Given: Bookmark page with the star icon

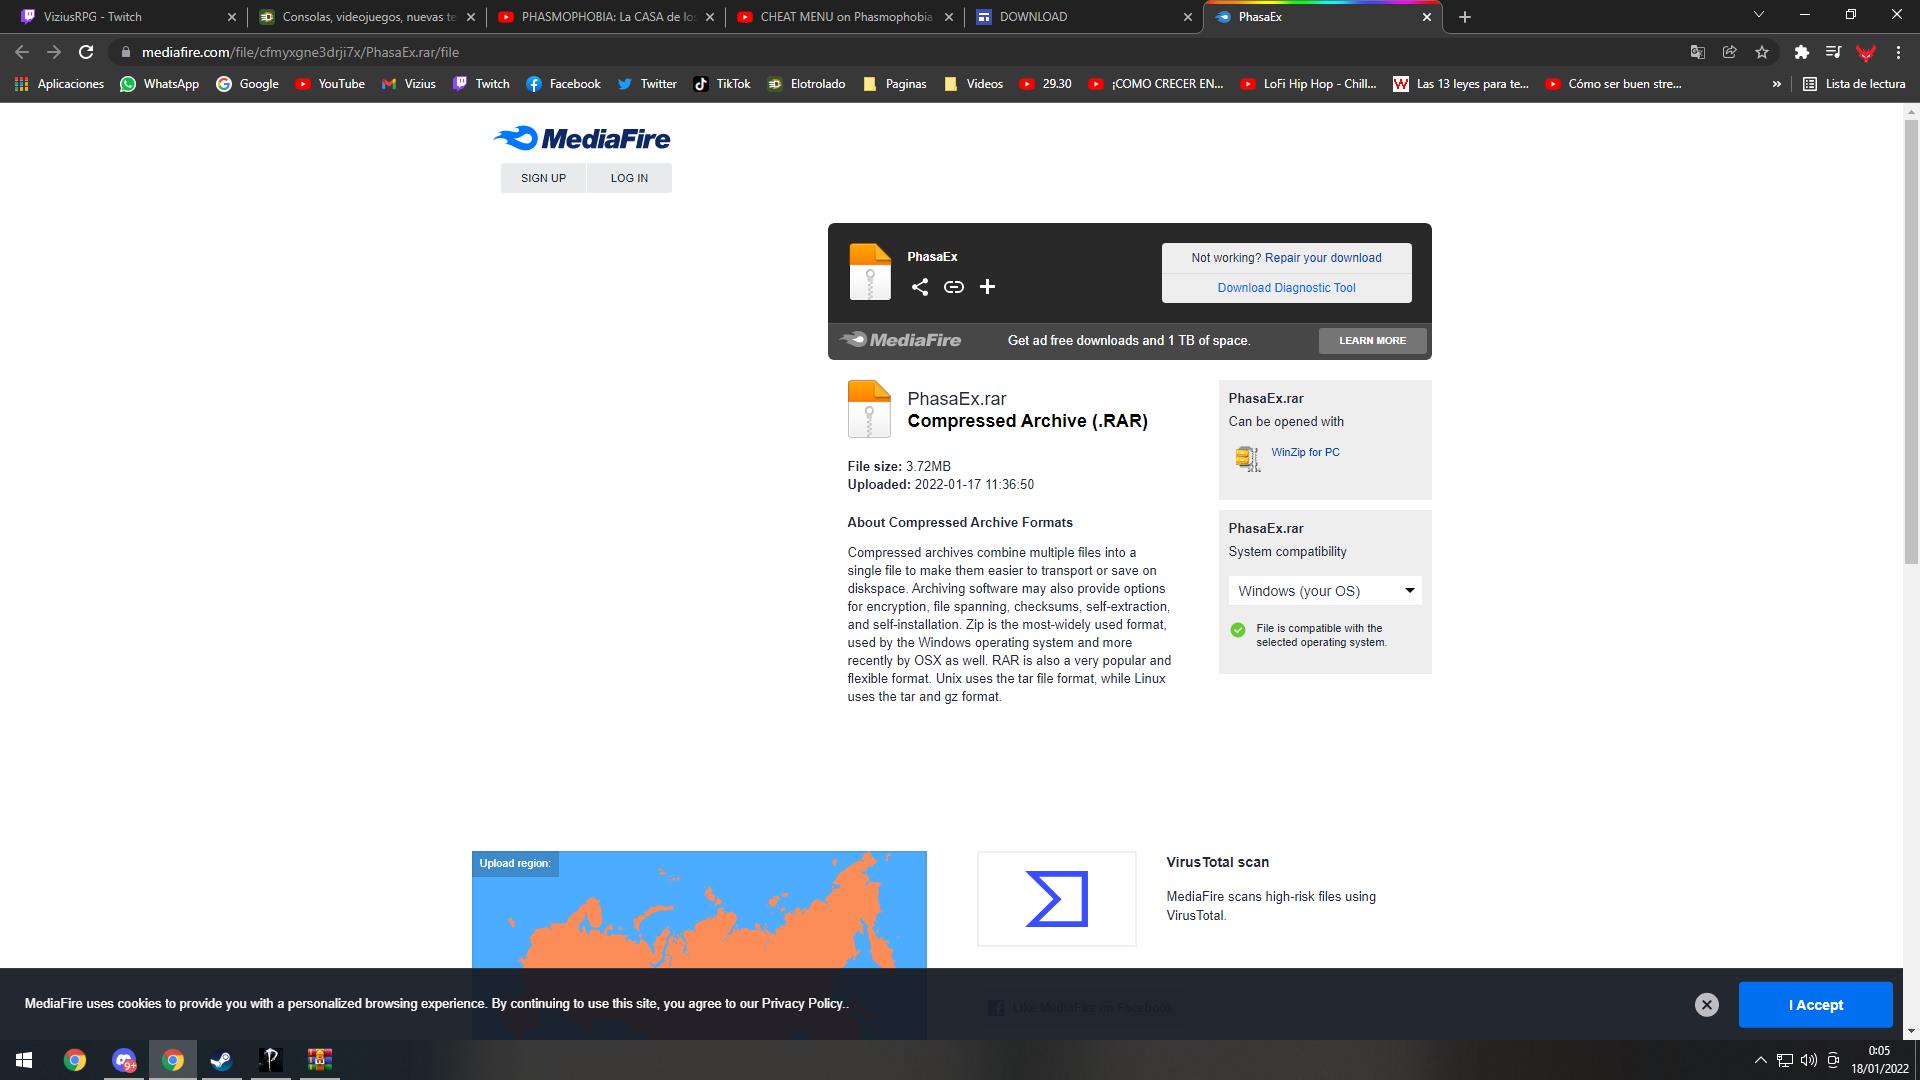Looking at the screenshot, I should point(1762,52).
